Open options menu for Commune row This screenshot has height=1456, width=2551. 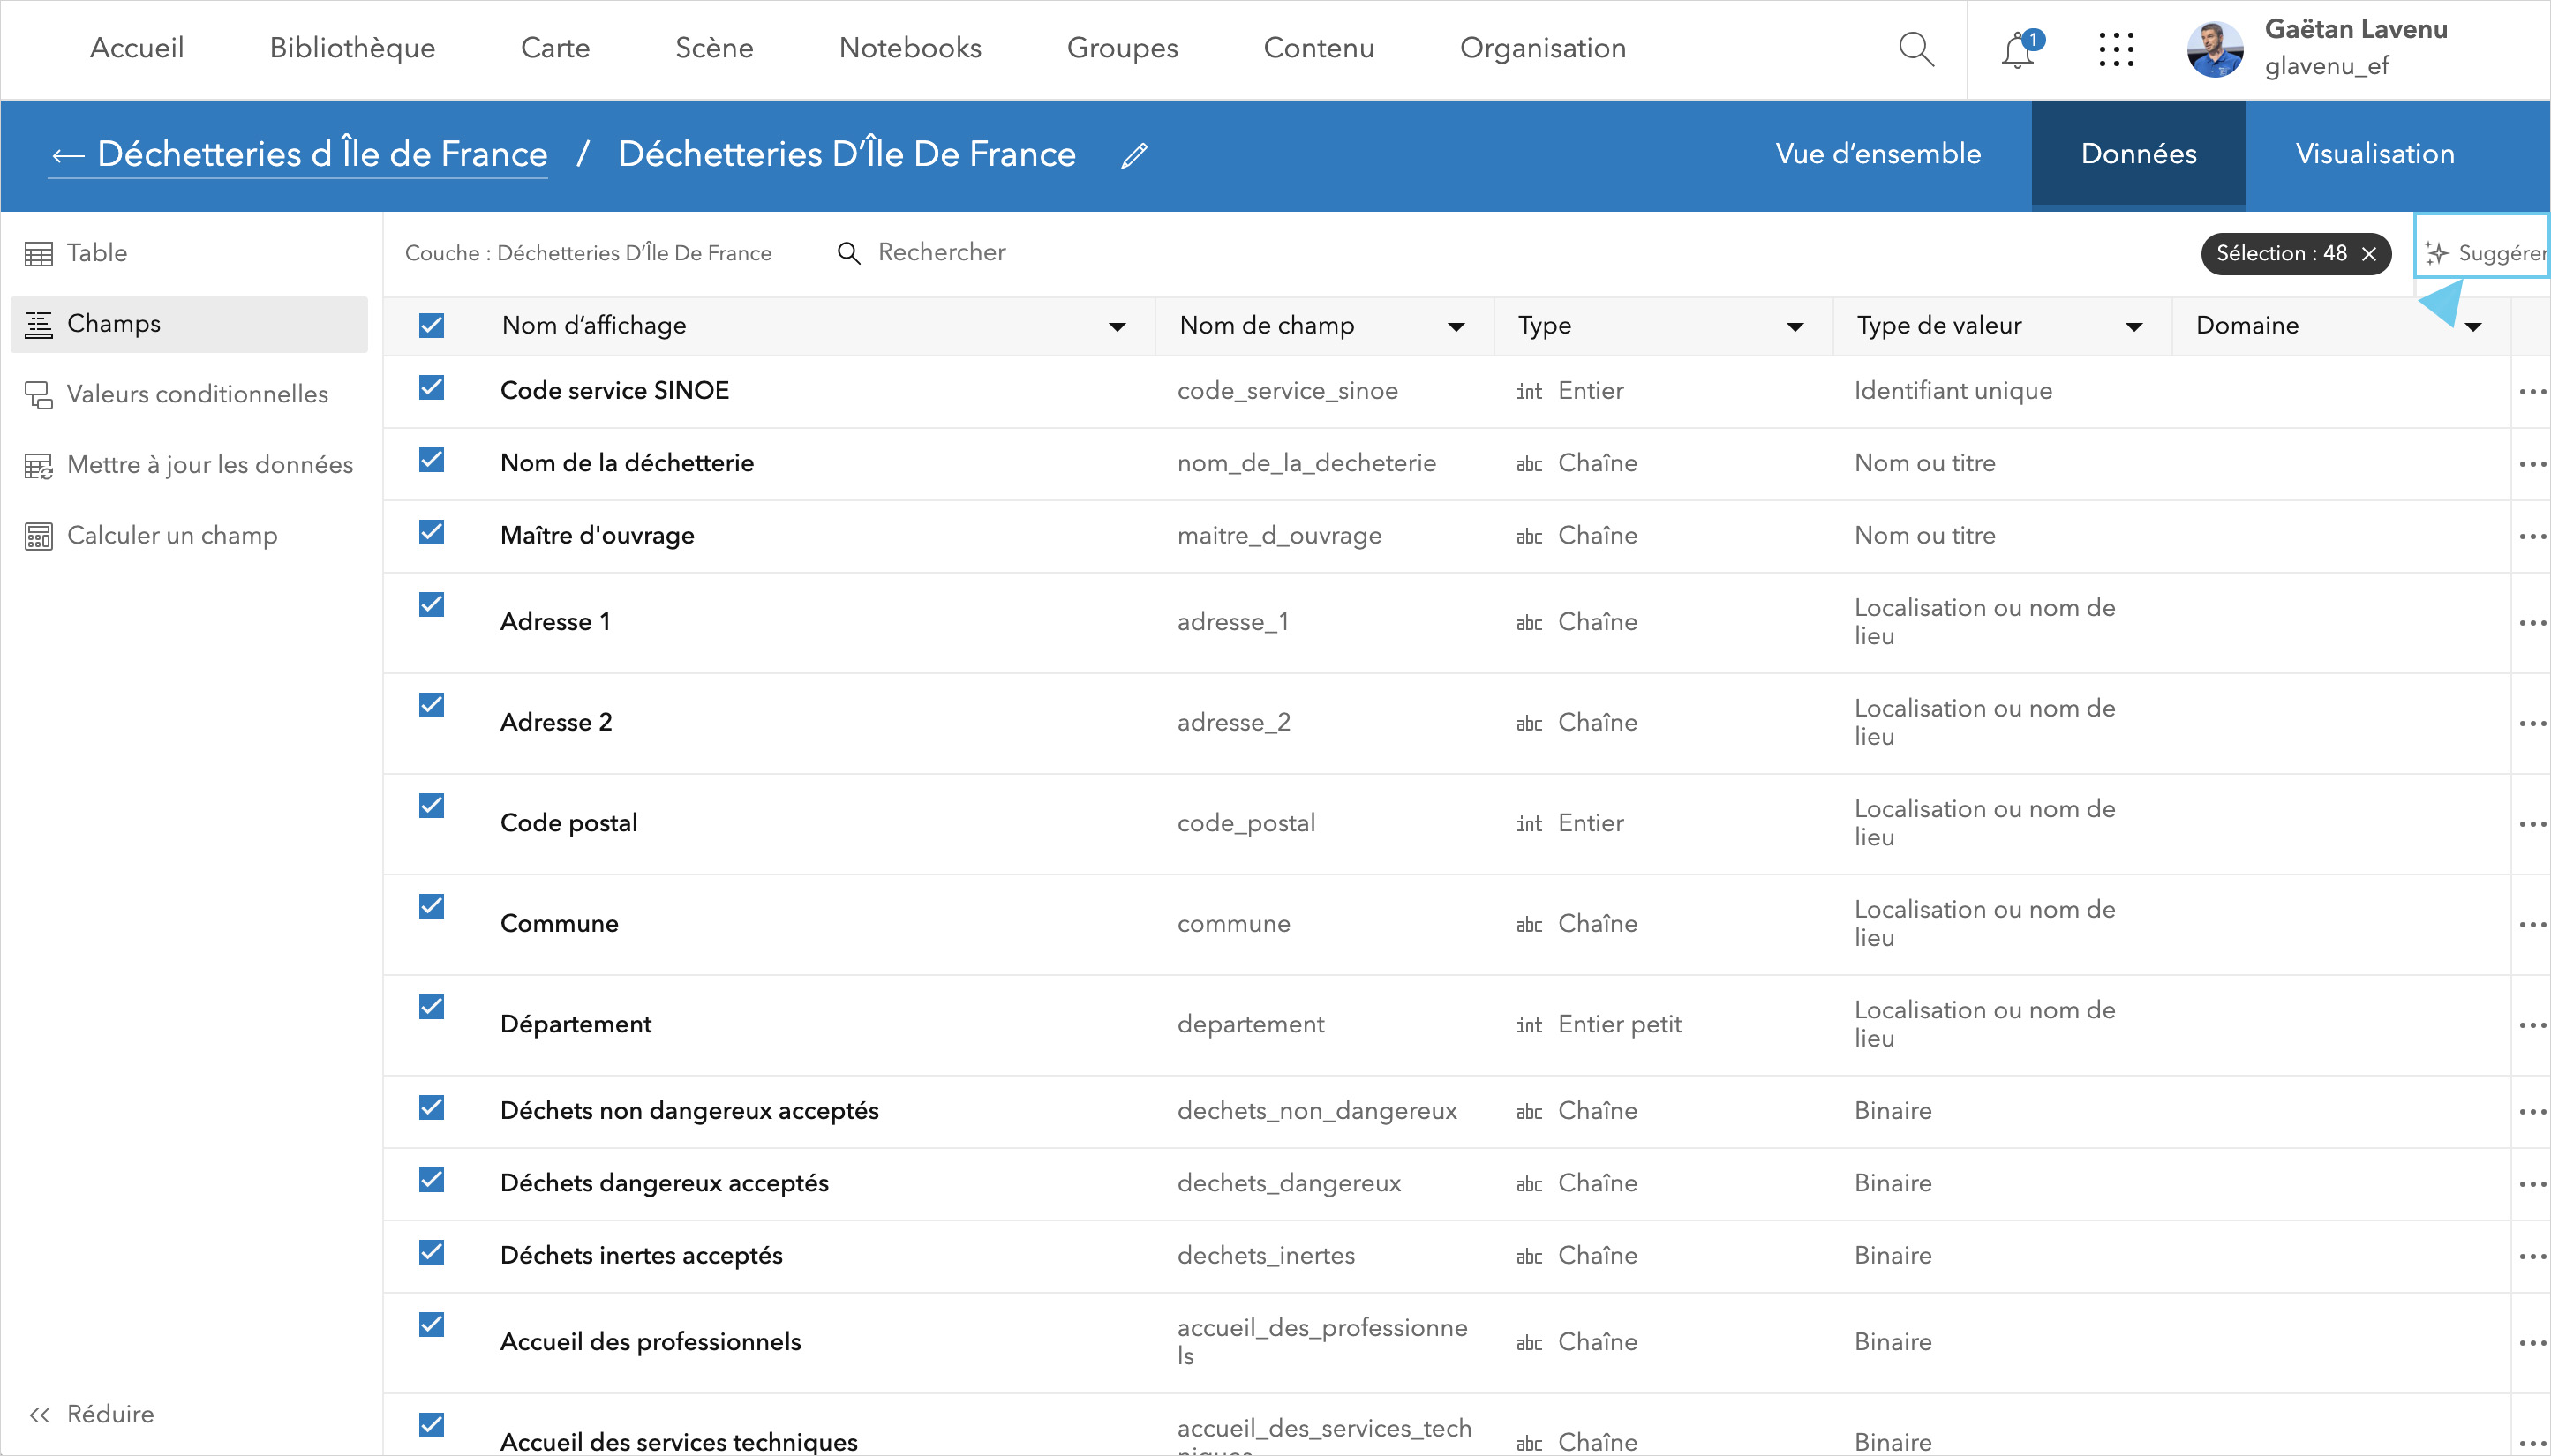(2532, 924)
